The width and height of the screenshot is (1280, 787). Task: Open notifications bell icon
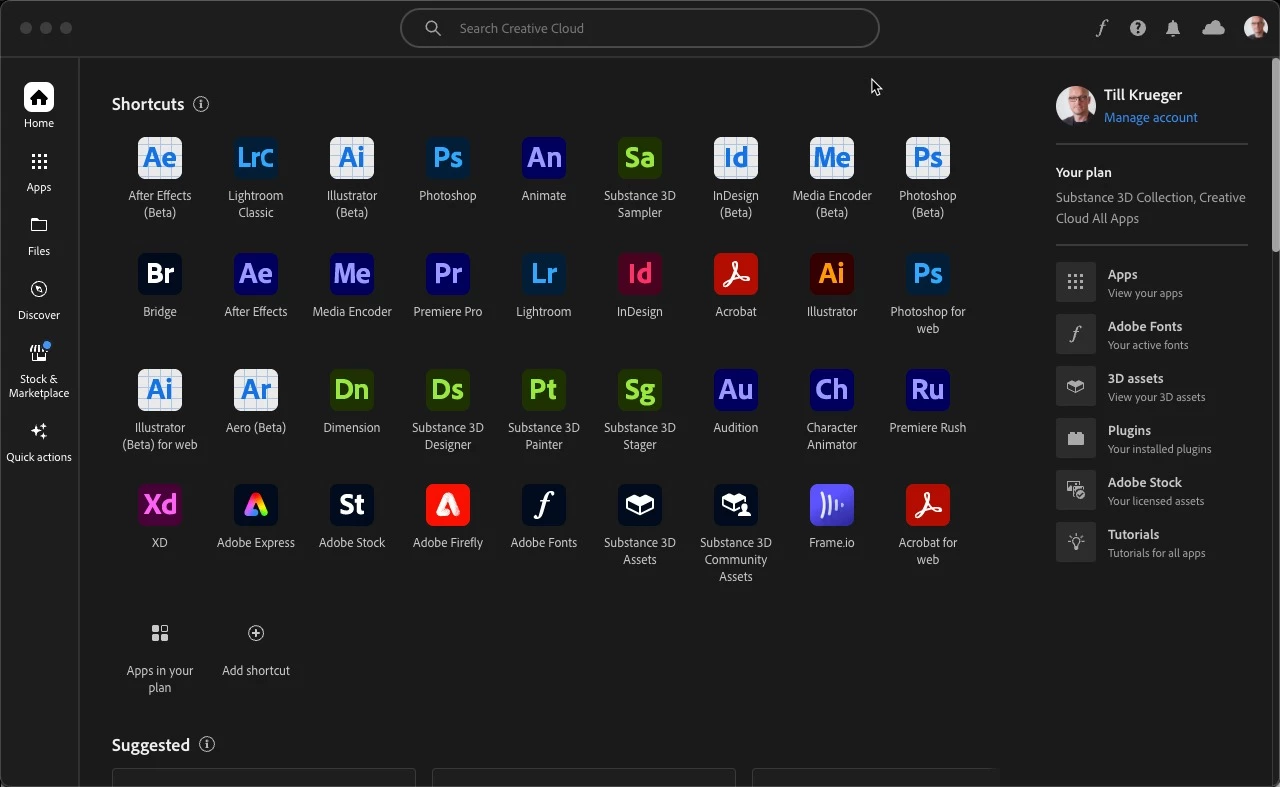1173,28
